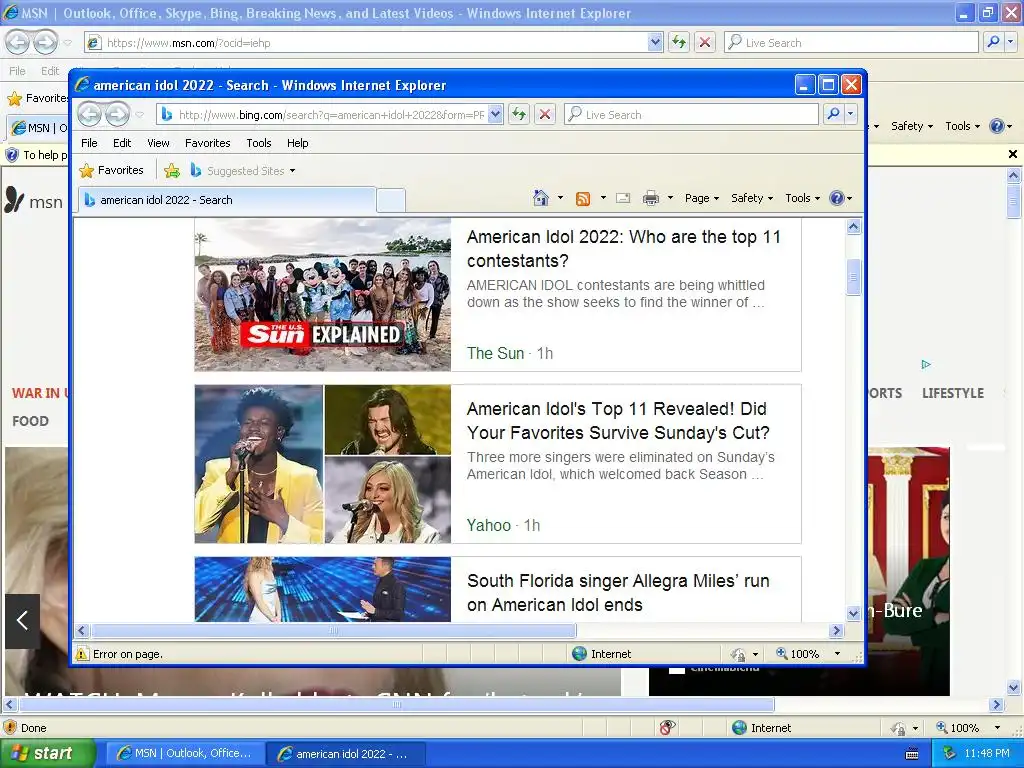Click Start button on taskbar

coord(48,754)
